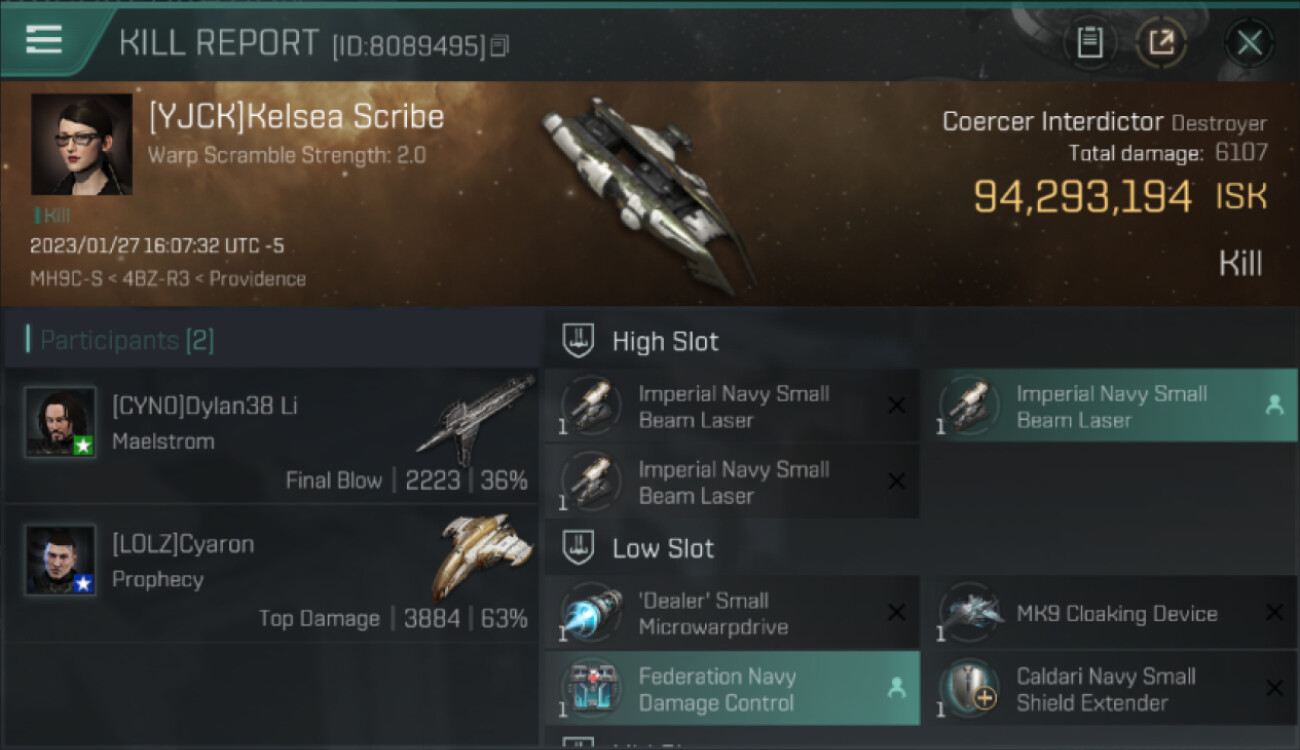1300x750 pixels.
Task: Select the Caldari Navy Small Shield Extender
Action: point(1109,689)
